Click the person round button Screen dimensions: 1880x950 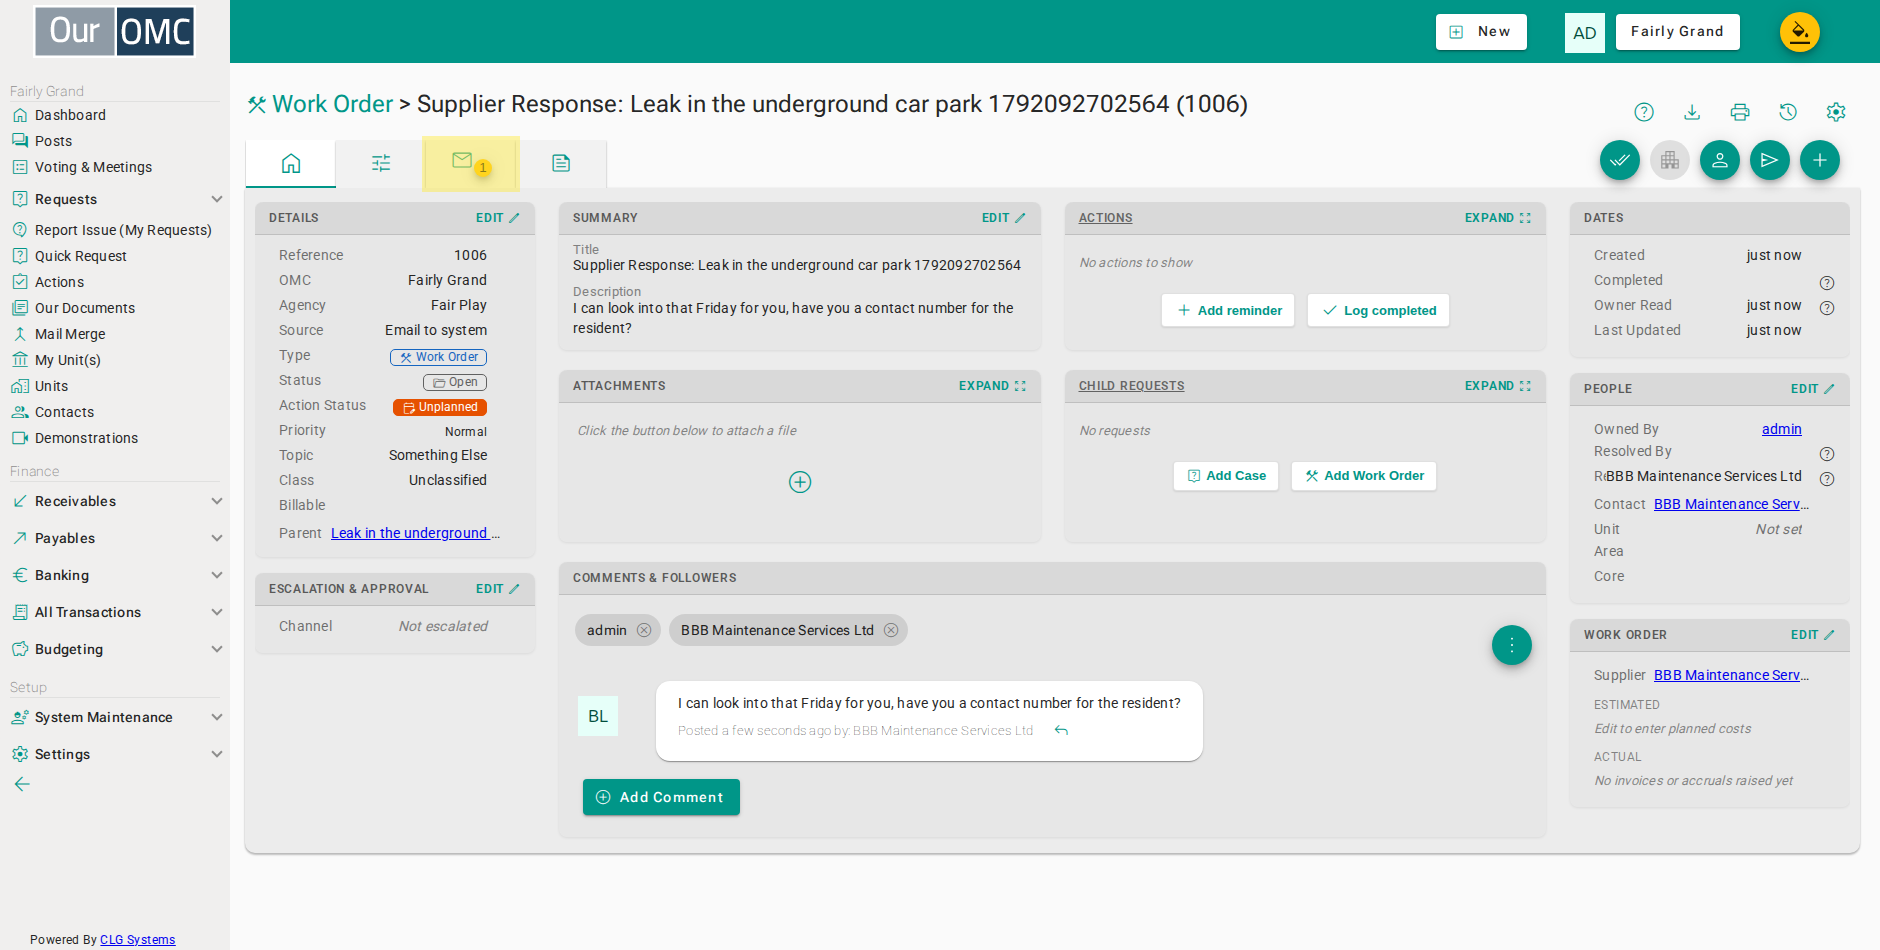(1720, 160)
